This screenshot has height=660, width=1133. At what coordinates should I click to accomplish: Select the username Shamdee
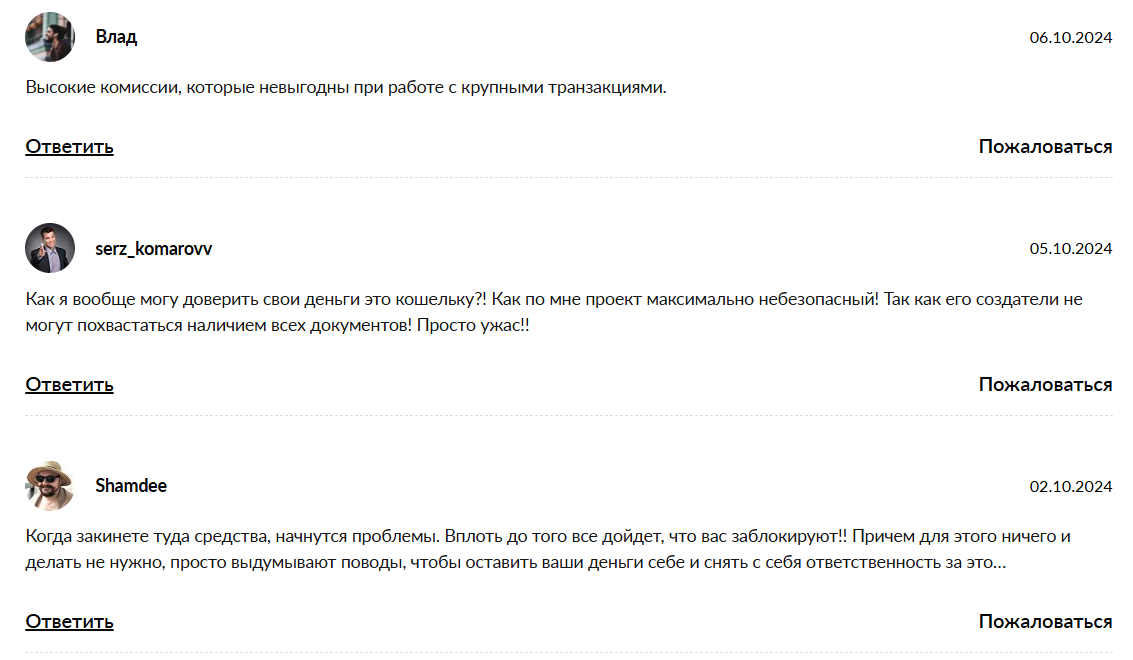[131, 486]
